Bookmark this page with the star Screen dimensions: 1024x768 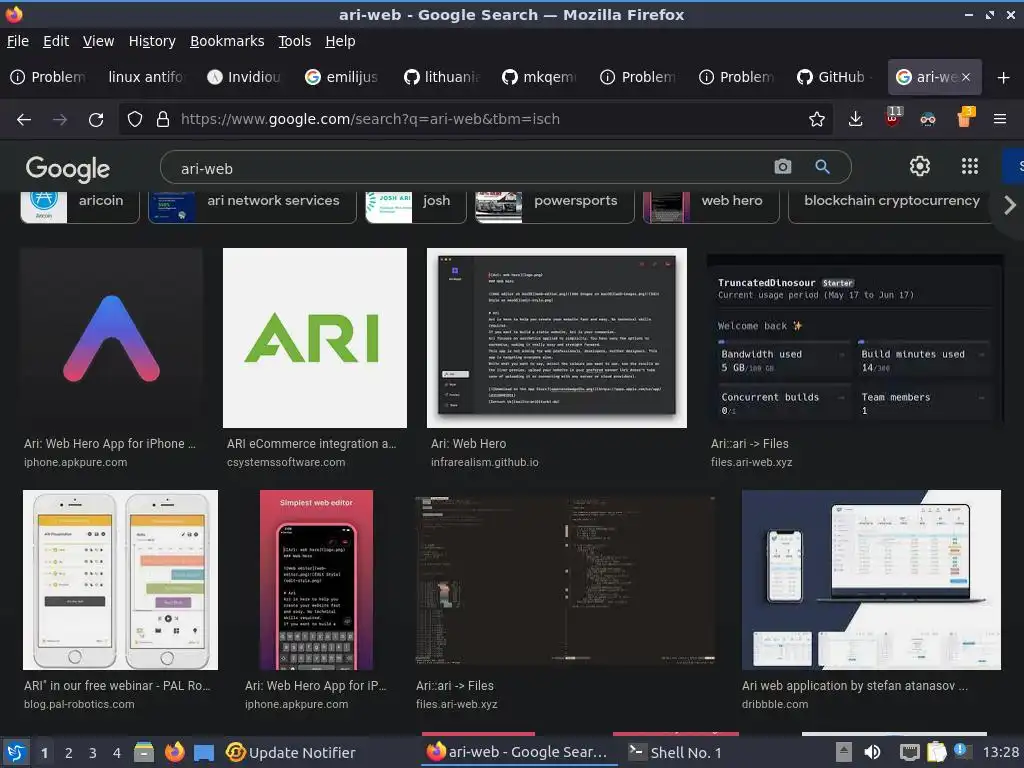[x=816, y=120]
